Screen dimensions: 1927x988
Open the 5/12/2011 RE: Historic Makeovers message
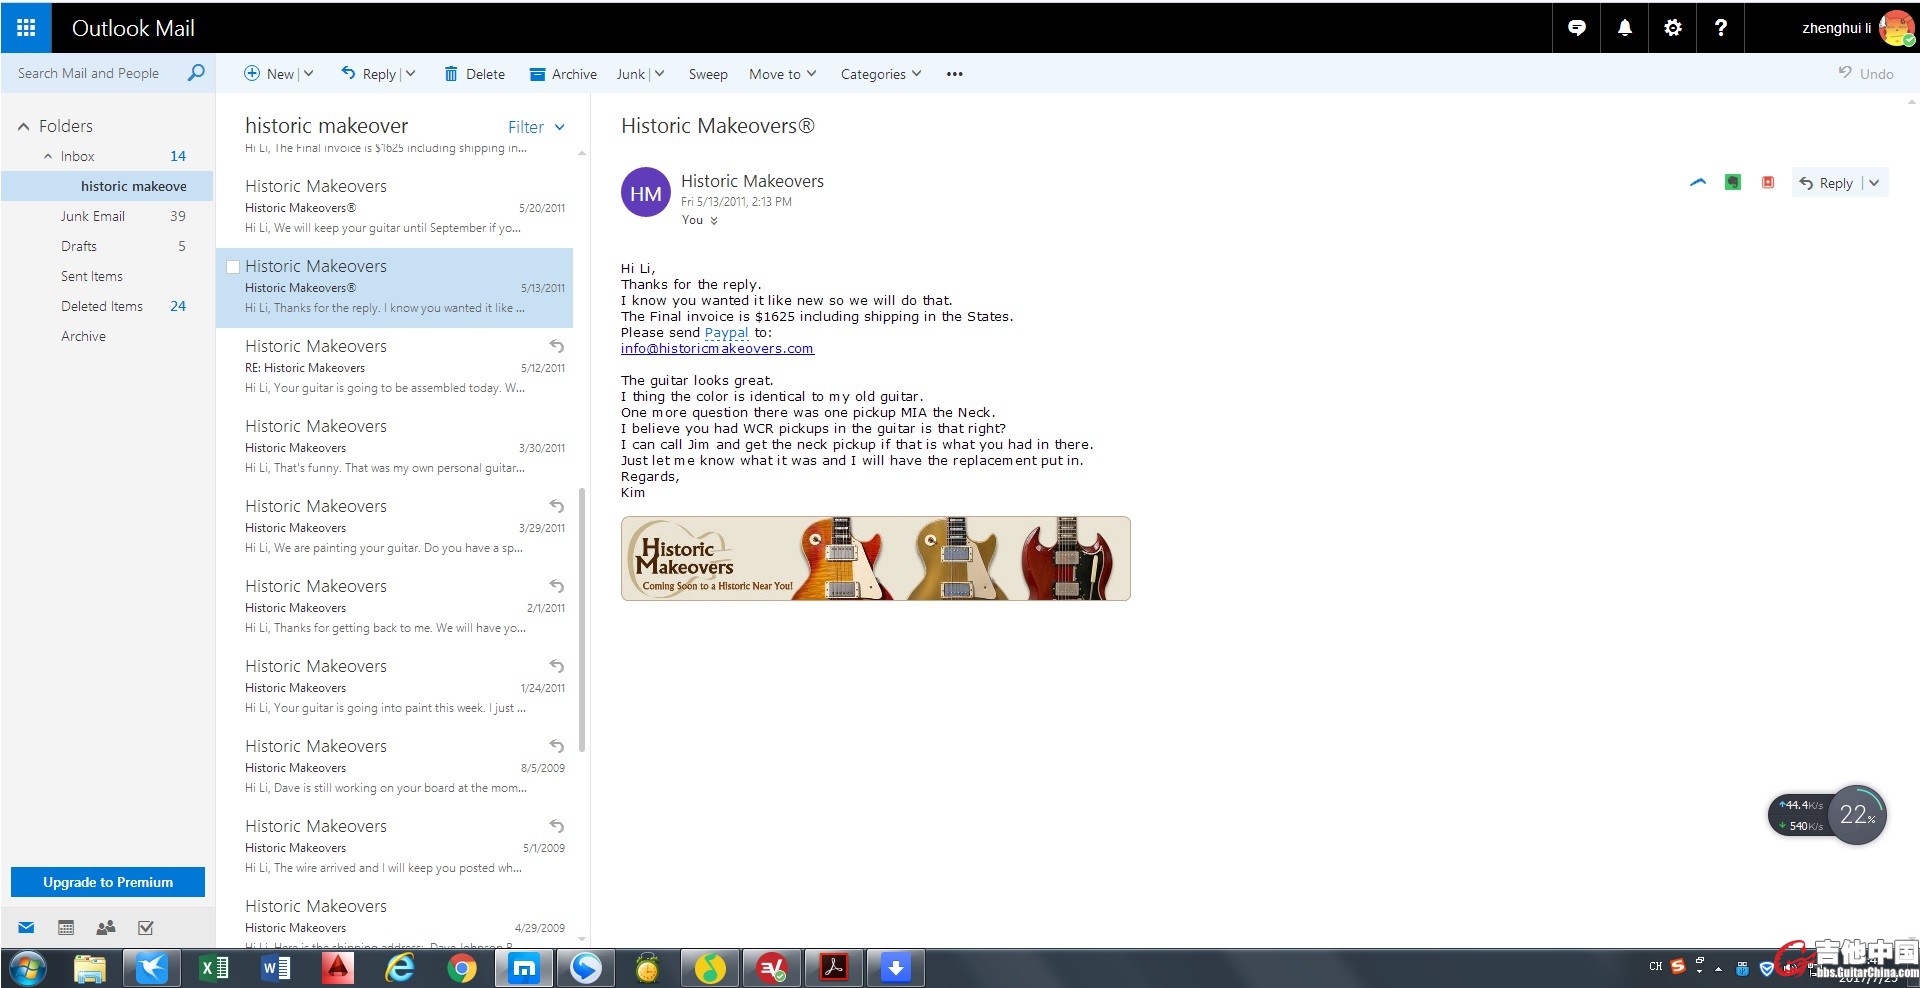click(x=395, y=367)
